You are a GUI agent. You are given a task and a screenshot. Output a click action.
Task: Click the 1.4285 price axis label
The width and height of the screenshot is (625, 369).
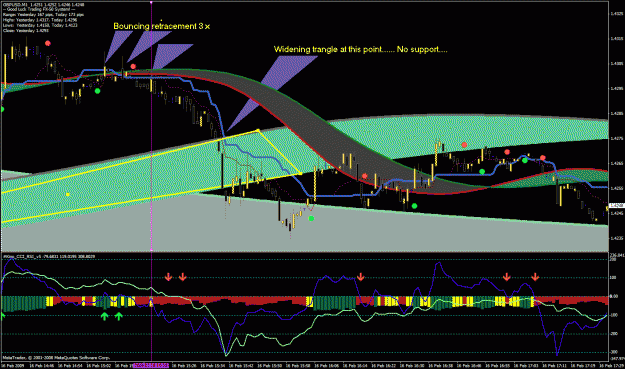click(x=616, y=114)
